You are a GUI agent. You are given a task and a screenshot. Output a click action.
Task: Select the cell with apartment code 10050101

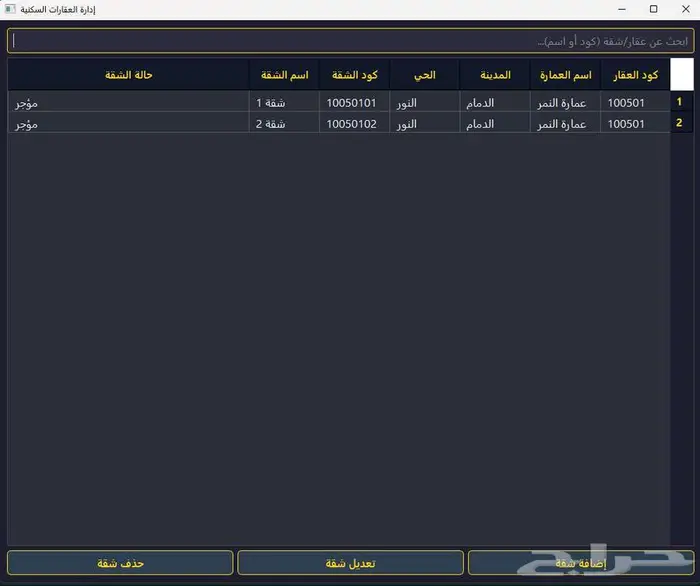click(x=354, y=102)
